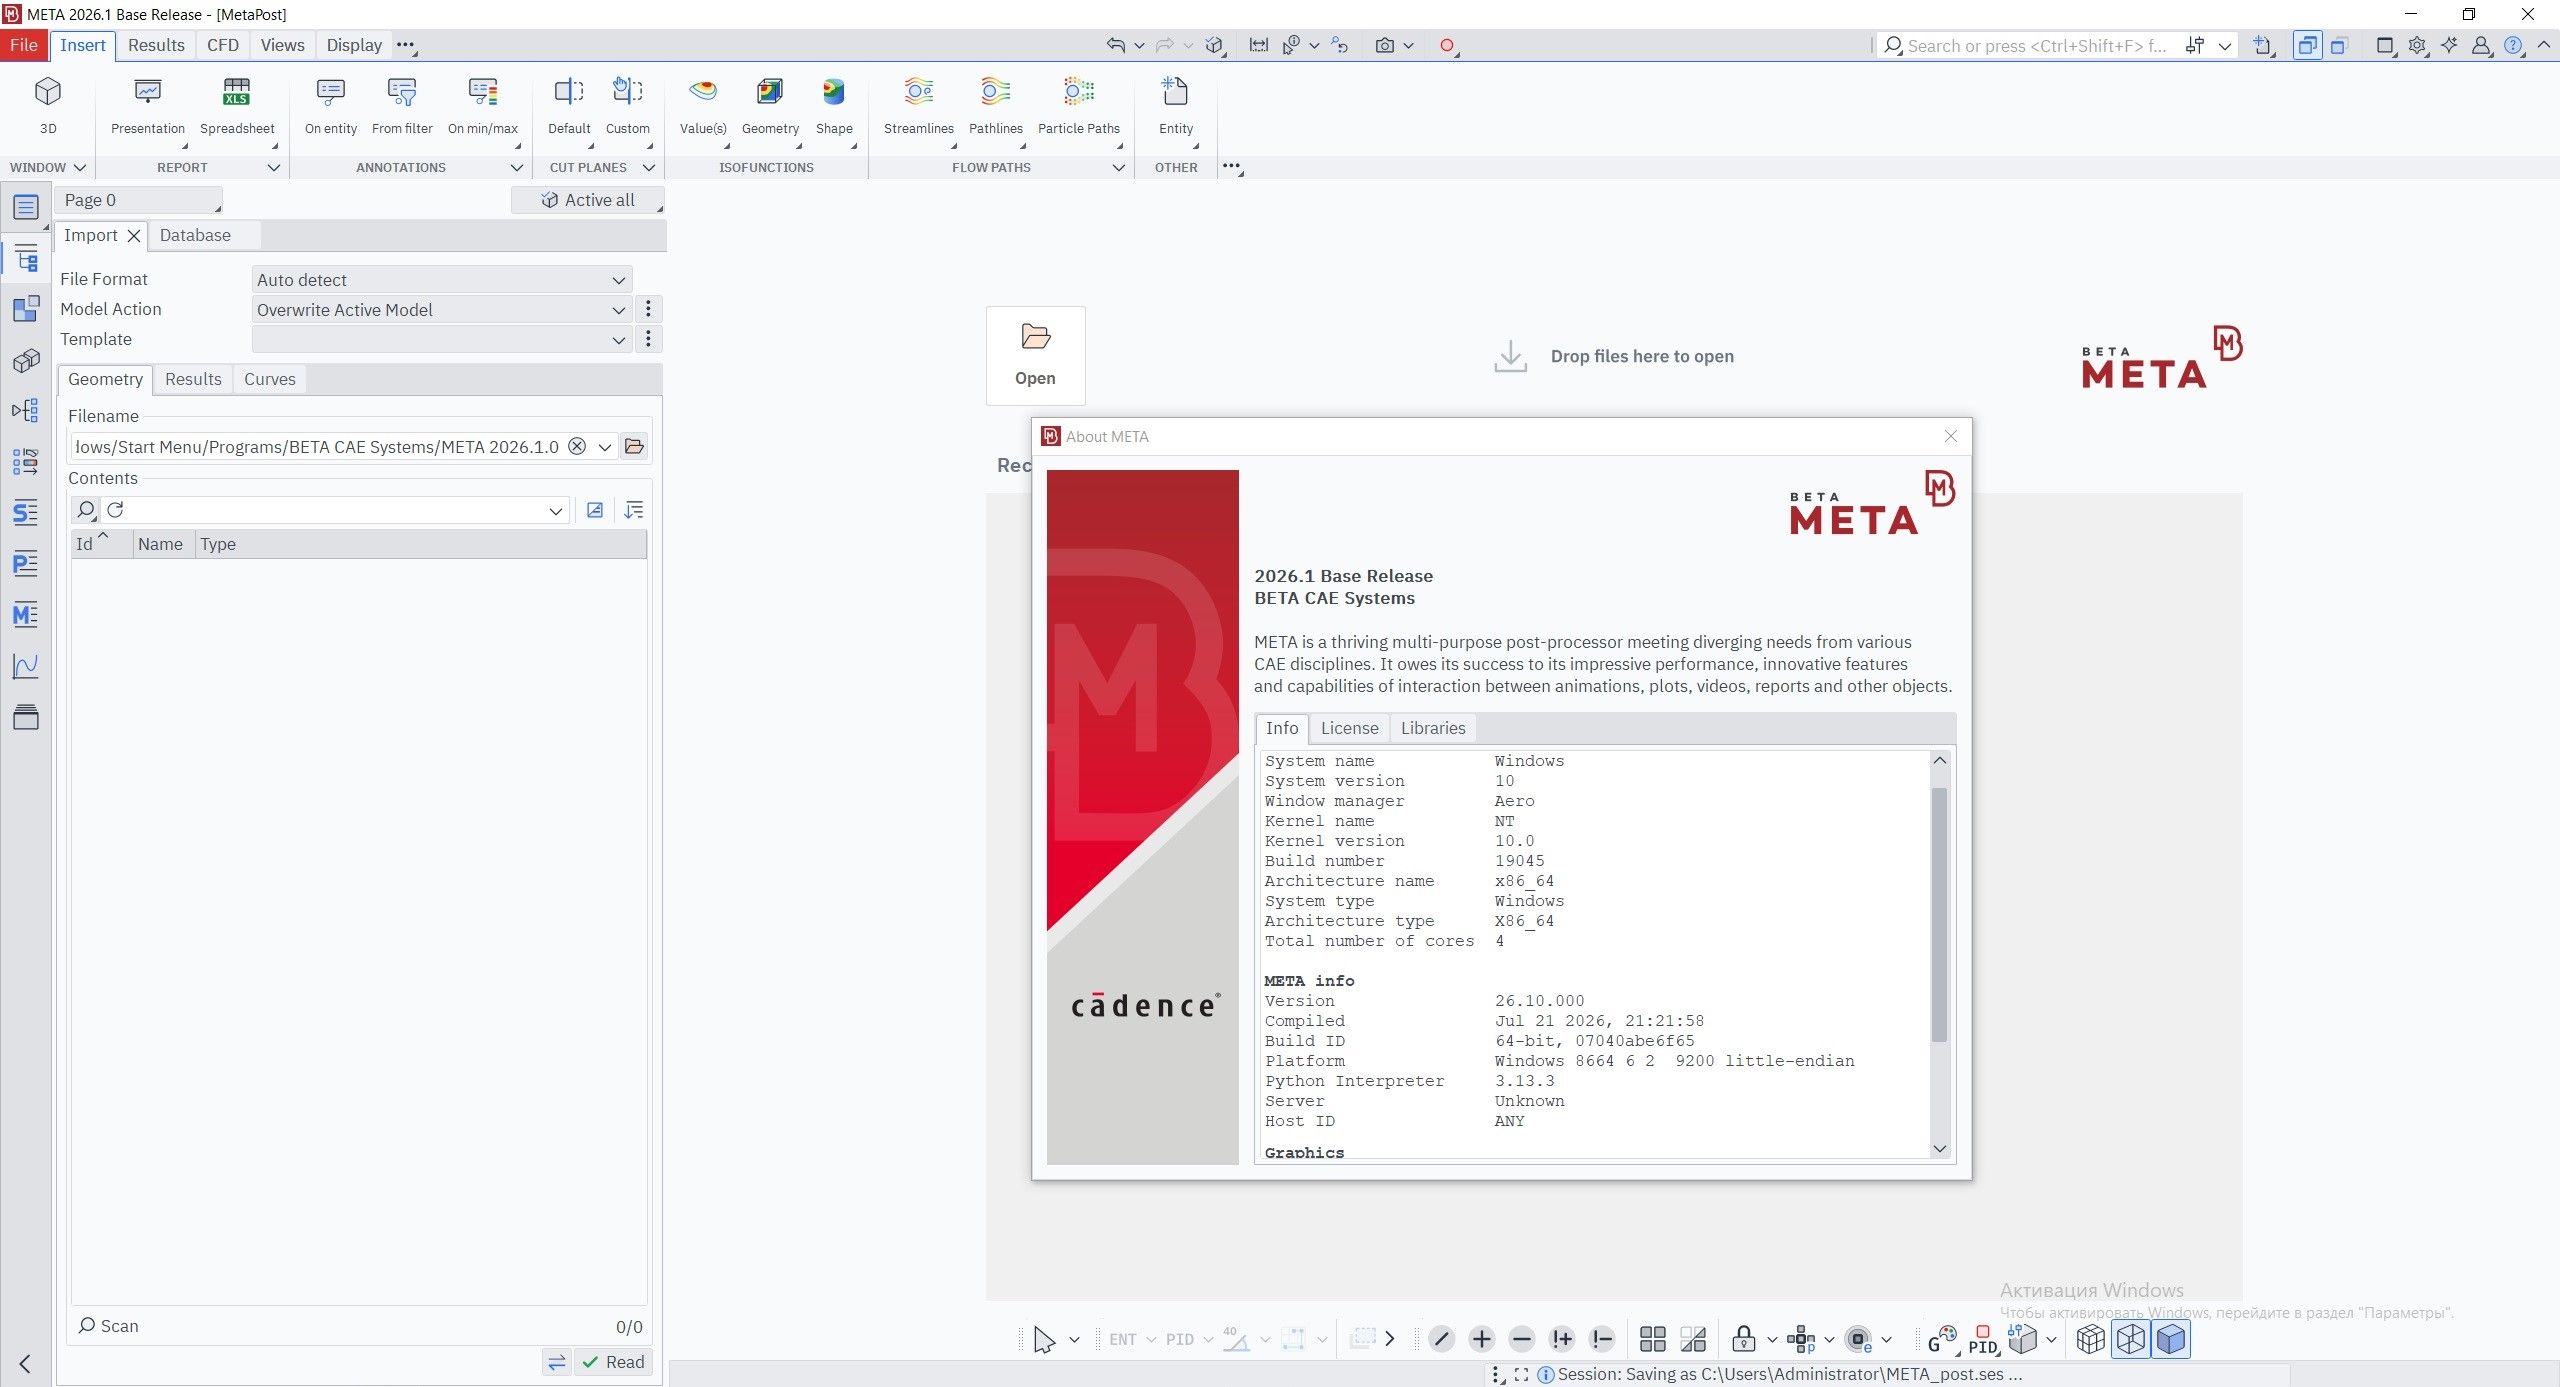Screen dimensions: 2560x1387
Task: Open the Parts (P) sidebar panel
Action: tap(26, 564)
